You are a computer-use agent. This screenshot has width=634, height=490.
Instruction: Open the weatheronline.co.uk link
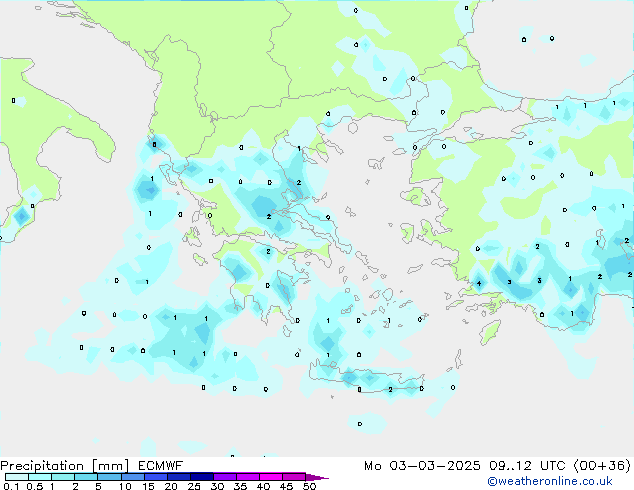click(550, 481)
